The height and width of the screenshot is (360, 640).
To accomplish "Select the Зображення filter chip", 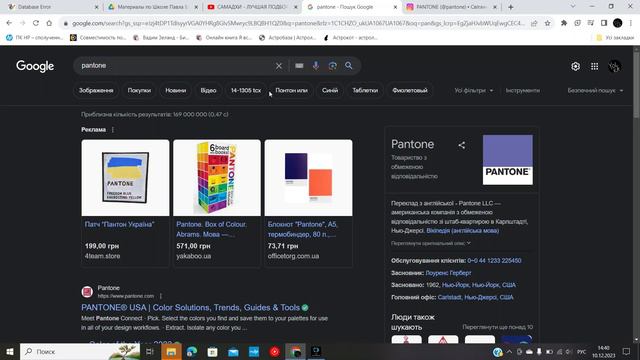I will pyautogui.click(x=96, y=90).
